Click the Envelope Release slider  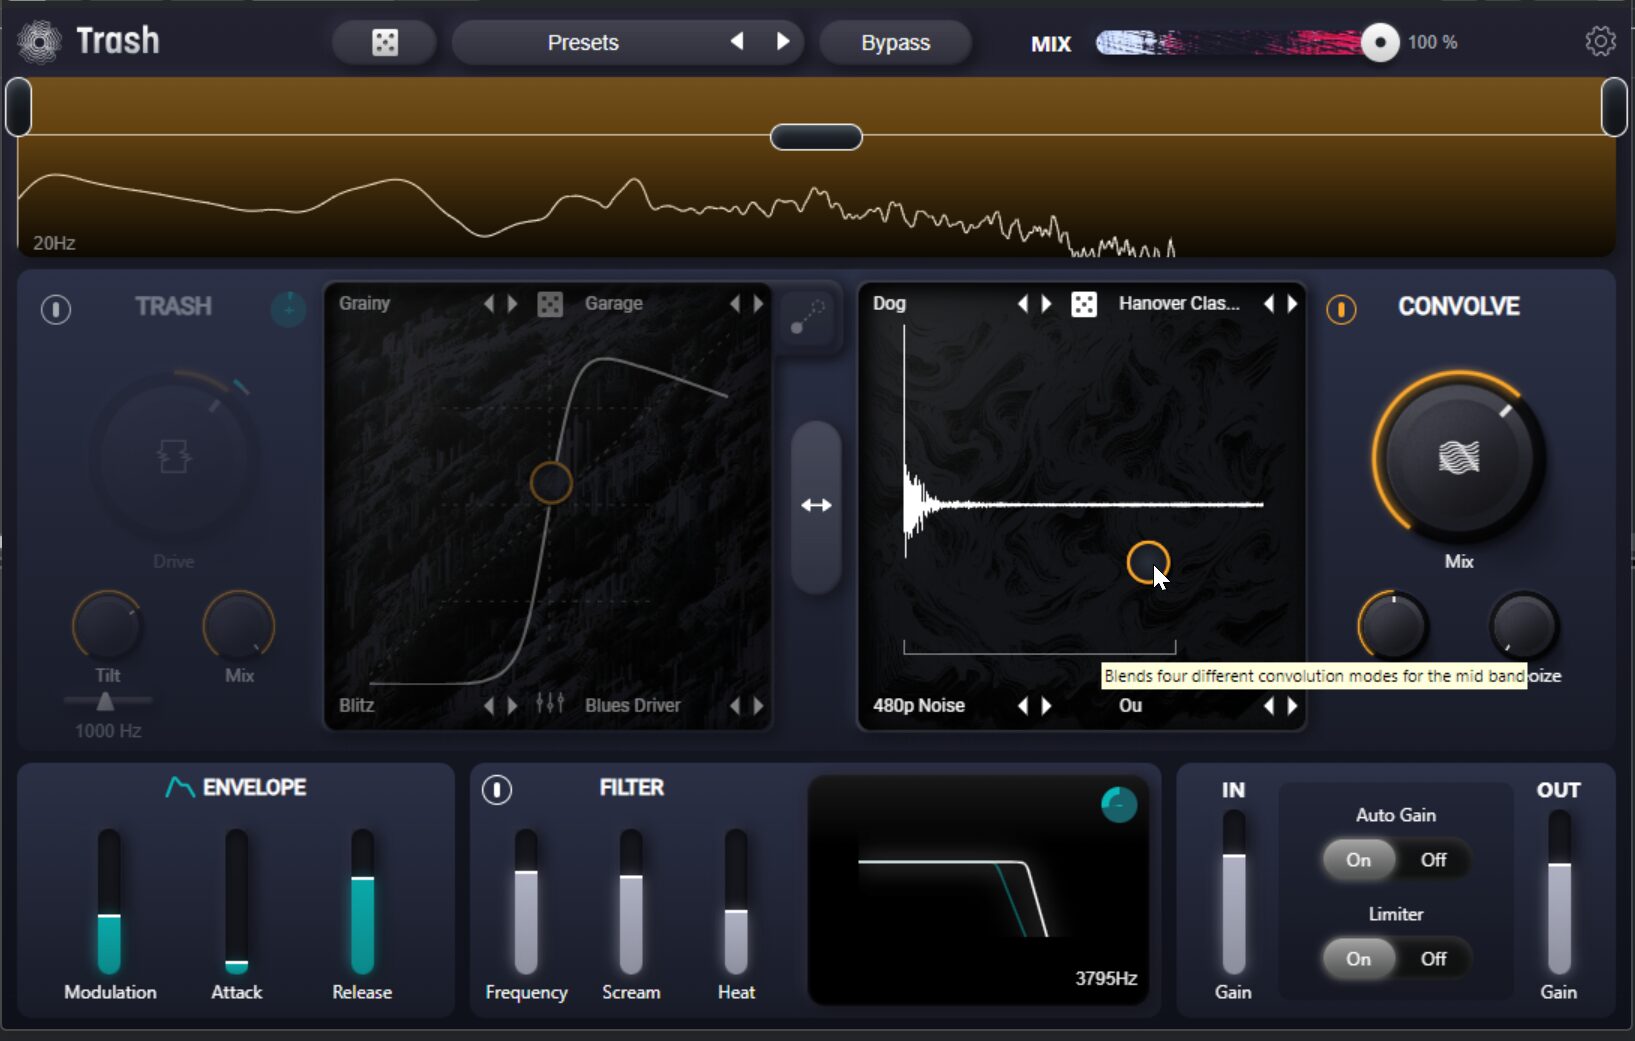362,901
